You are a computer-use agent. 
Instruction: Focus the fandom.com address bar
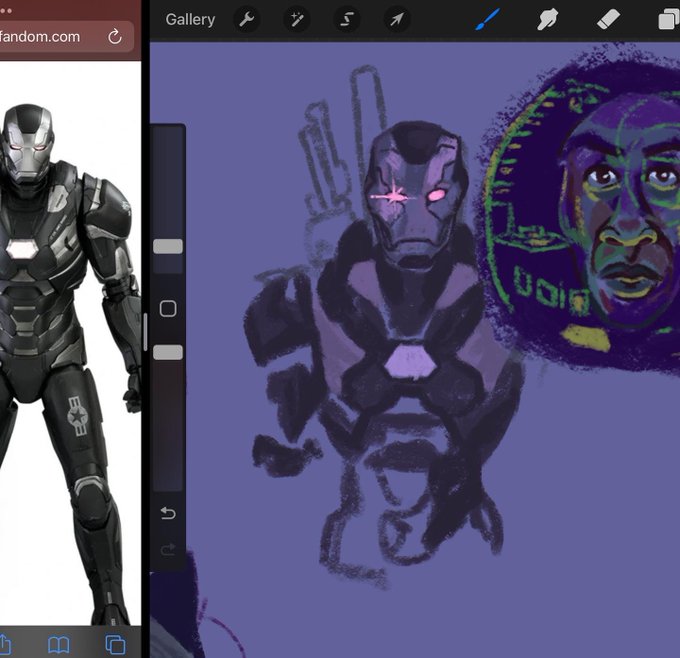[65, 37]
